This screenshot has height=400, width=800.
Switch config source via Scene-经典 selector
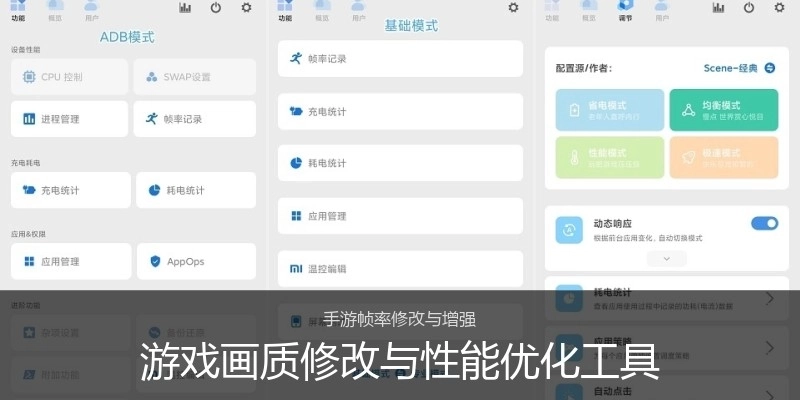[740, 68]
